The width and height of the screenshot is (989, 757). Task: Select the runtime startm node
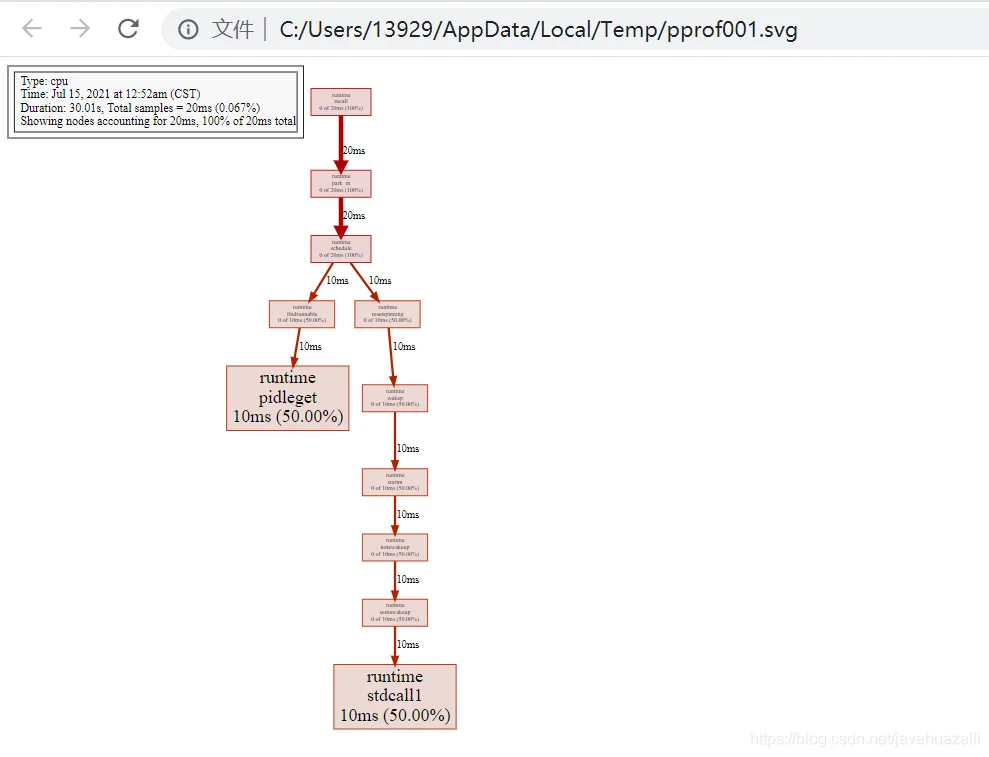click(x=395, y=482)
